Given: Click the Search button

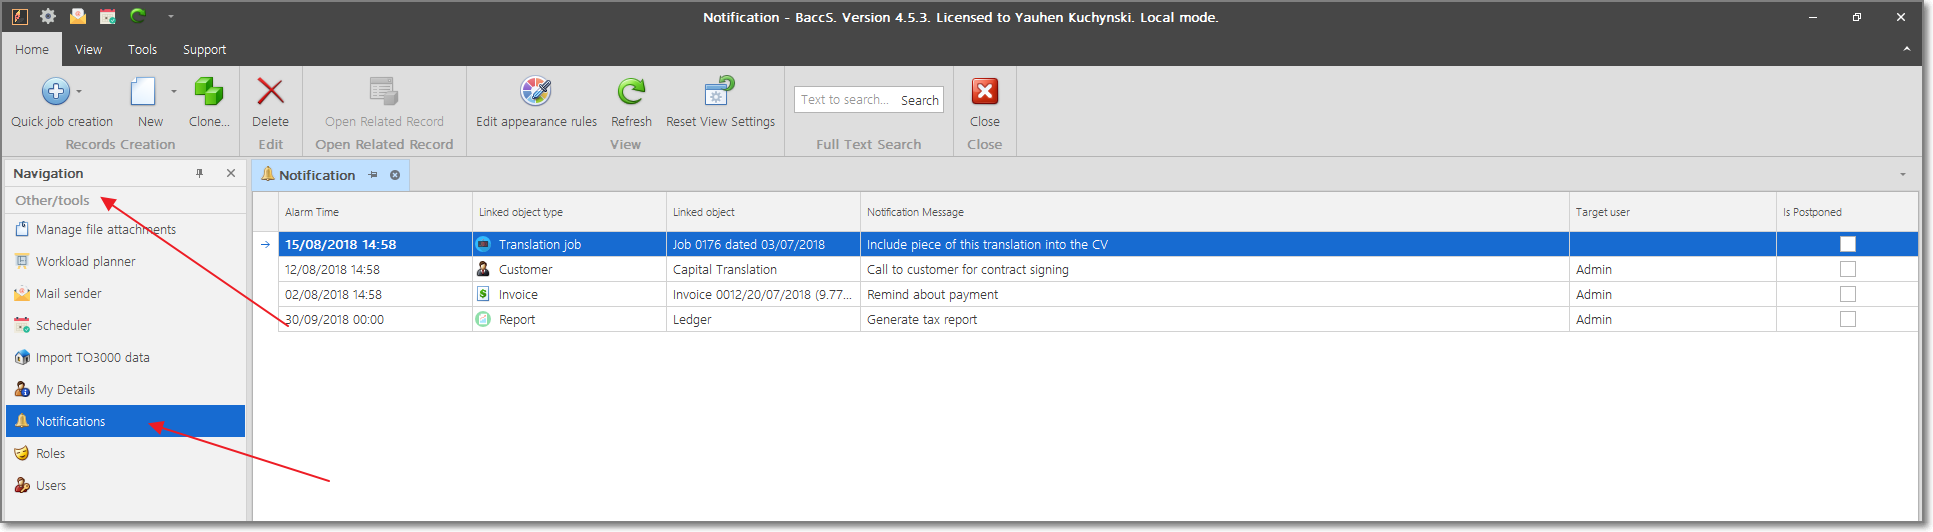Looking at the screenshot, I should (919, 100).
